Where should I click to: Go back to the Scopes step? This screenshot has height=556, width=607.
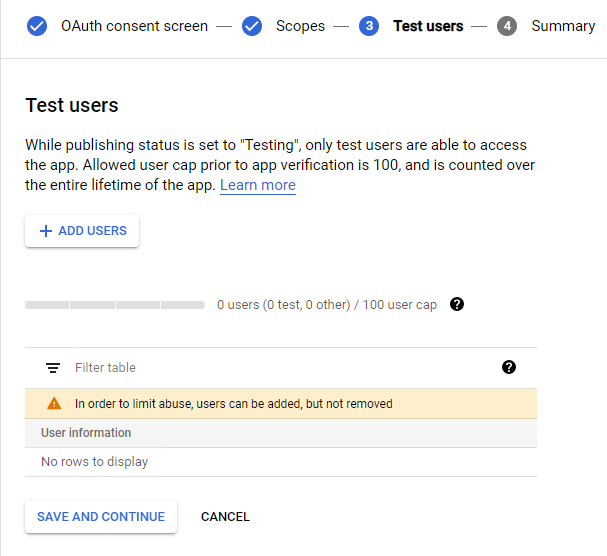(x=300, y=26)
